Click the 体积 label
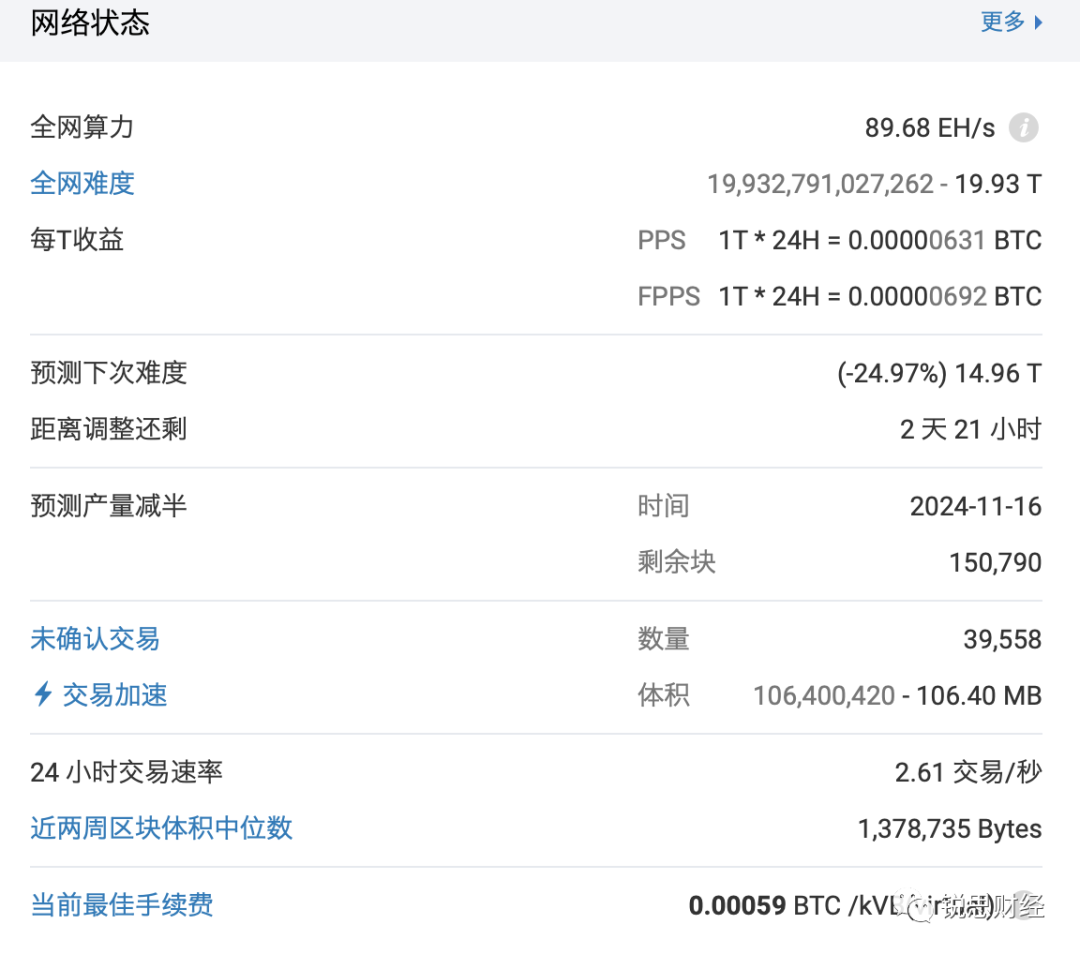 pos(663,695)
